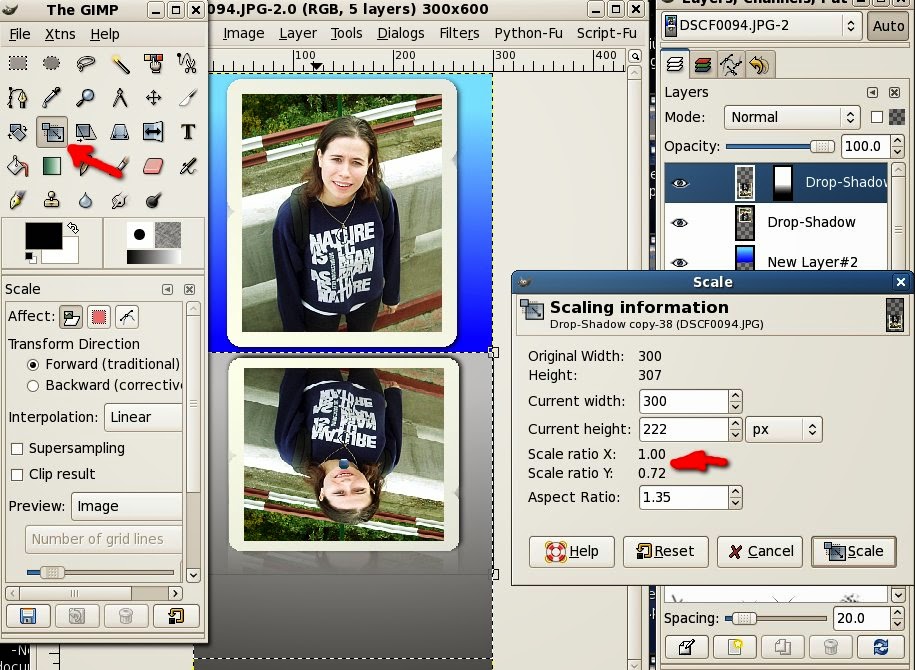Select the Text tool
Screen dimensions: 915x670
click(187, 132)
